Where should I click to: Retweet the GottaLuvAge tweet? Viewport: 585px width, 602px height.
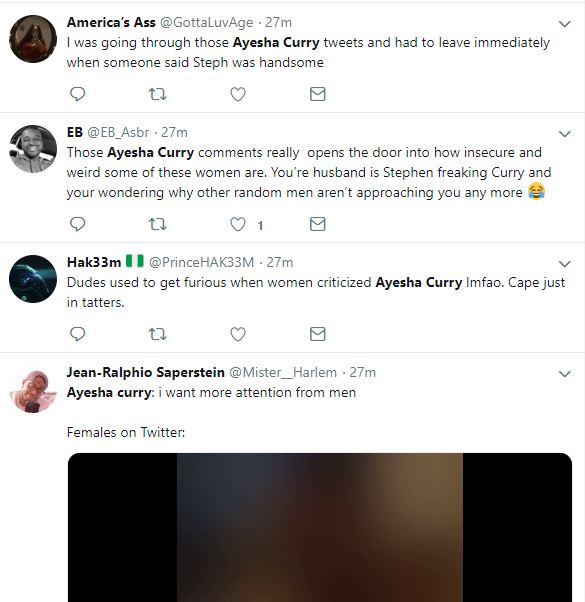coord(157,94)
